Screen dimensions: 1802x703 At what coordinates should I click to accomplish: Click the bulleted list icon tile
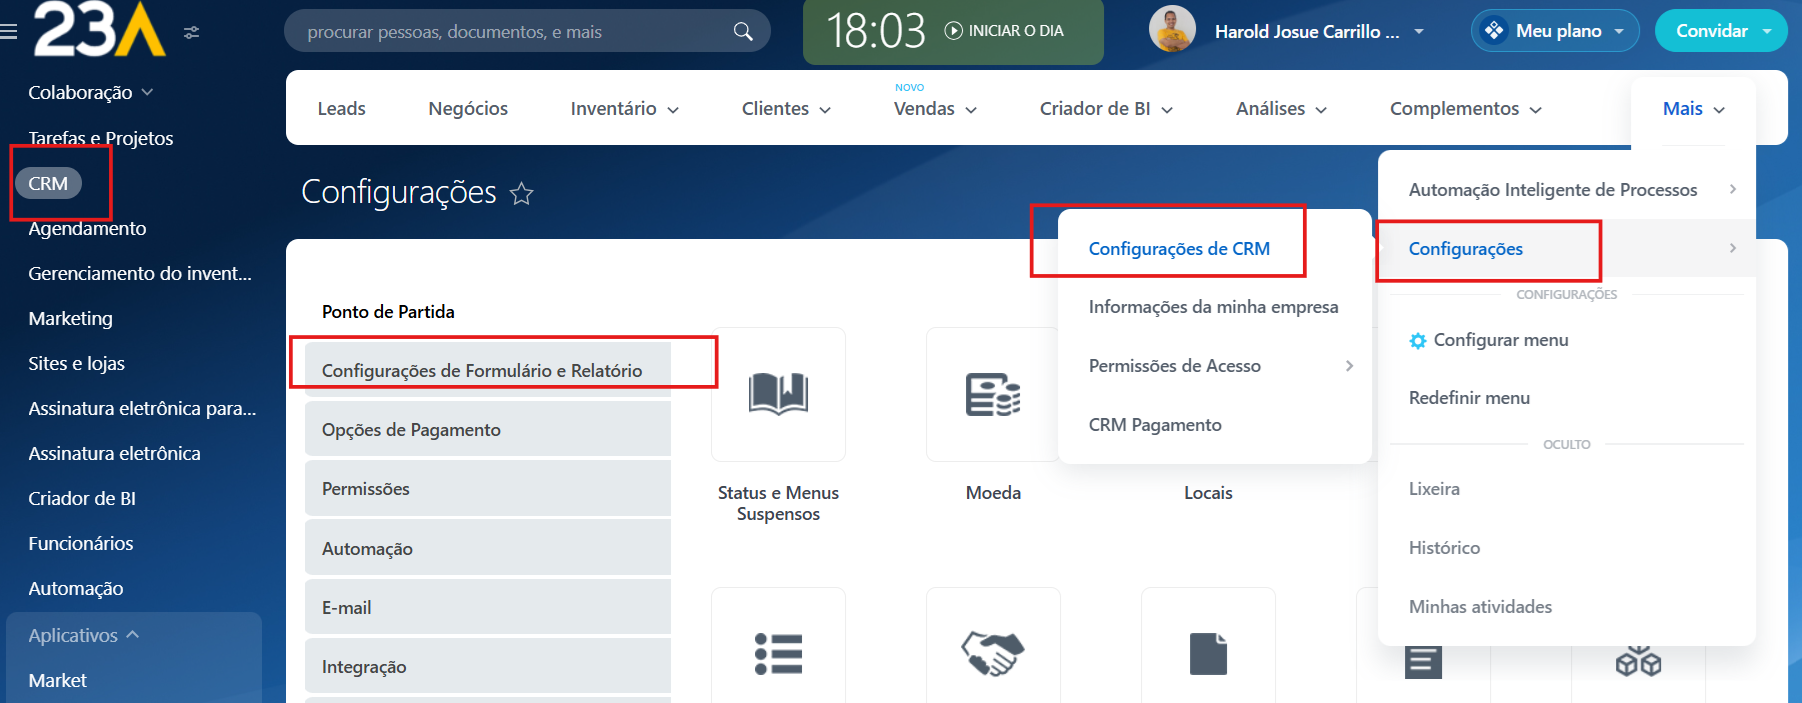778,653
